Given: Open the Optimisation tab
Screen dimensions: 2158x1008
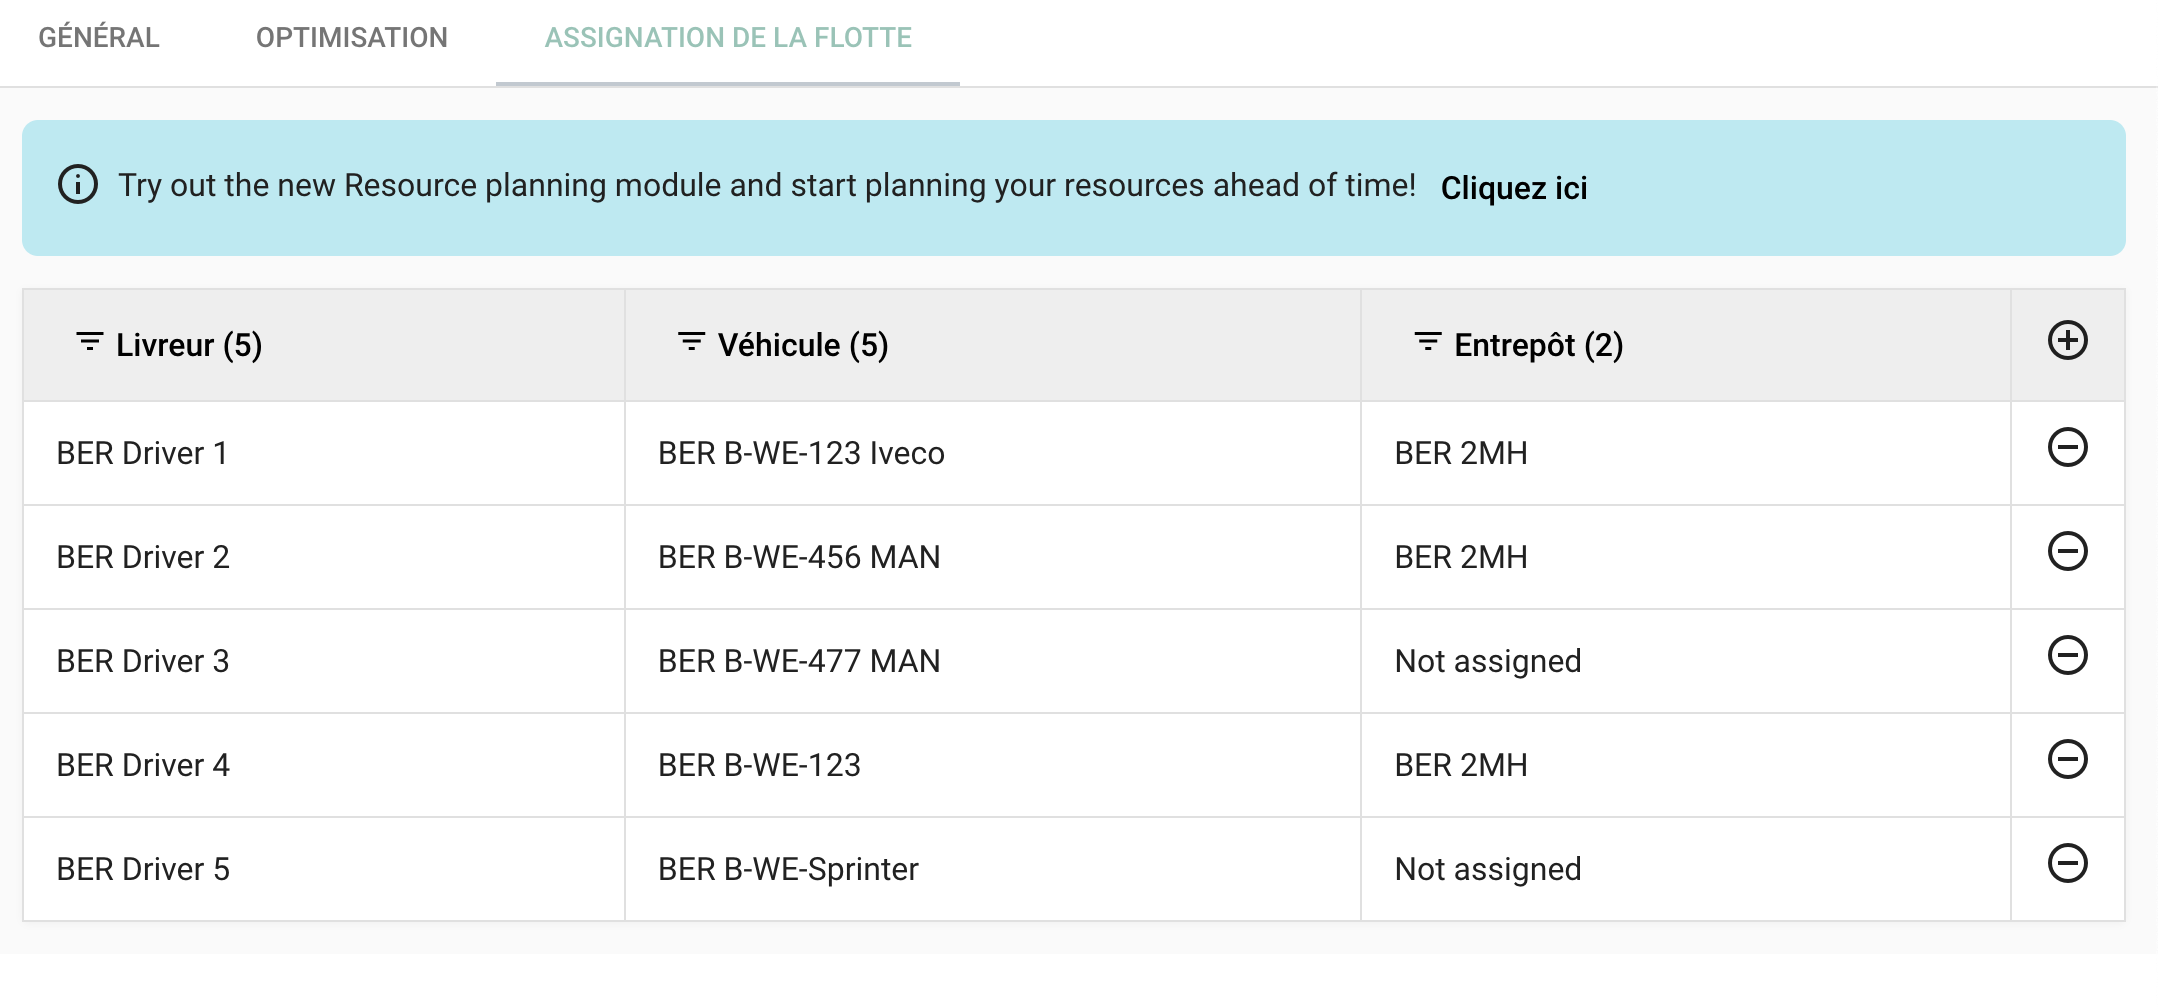Looking at the screenshot, I should coord(352,38).
